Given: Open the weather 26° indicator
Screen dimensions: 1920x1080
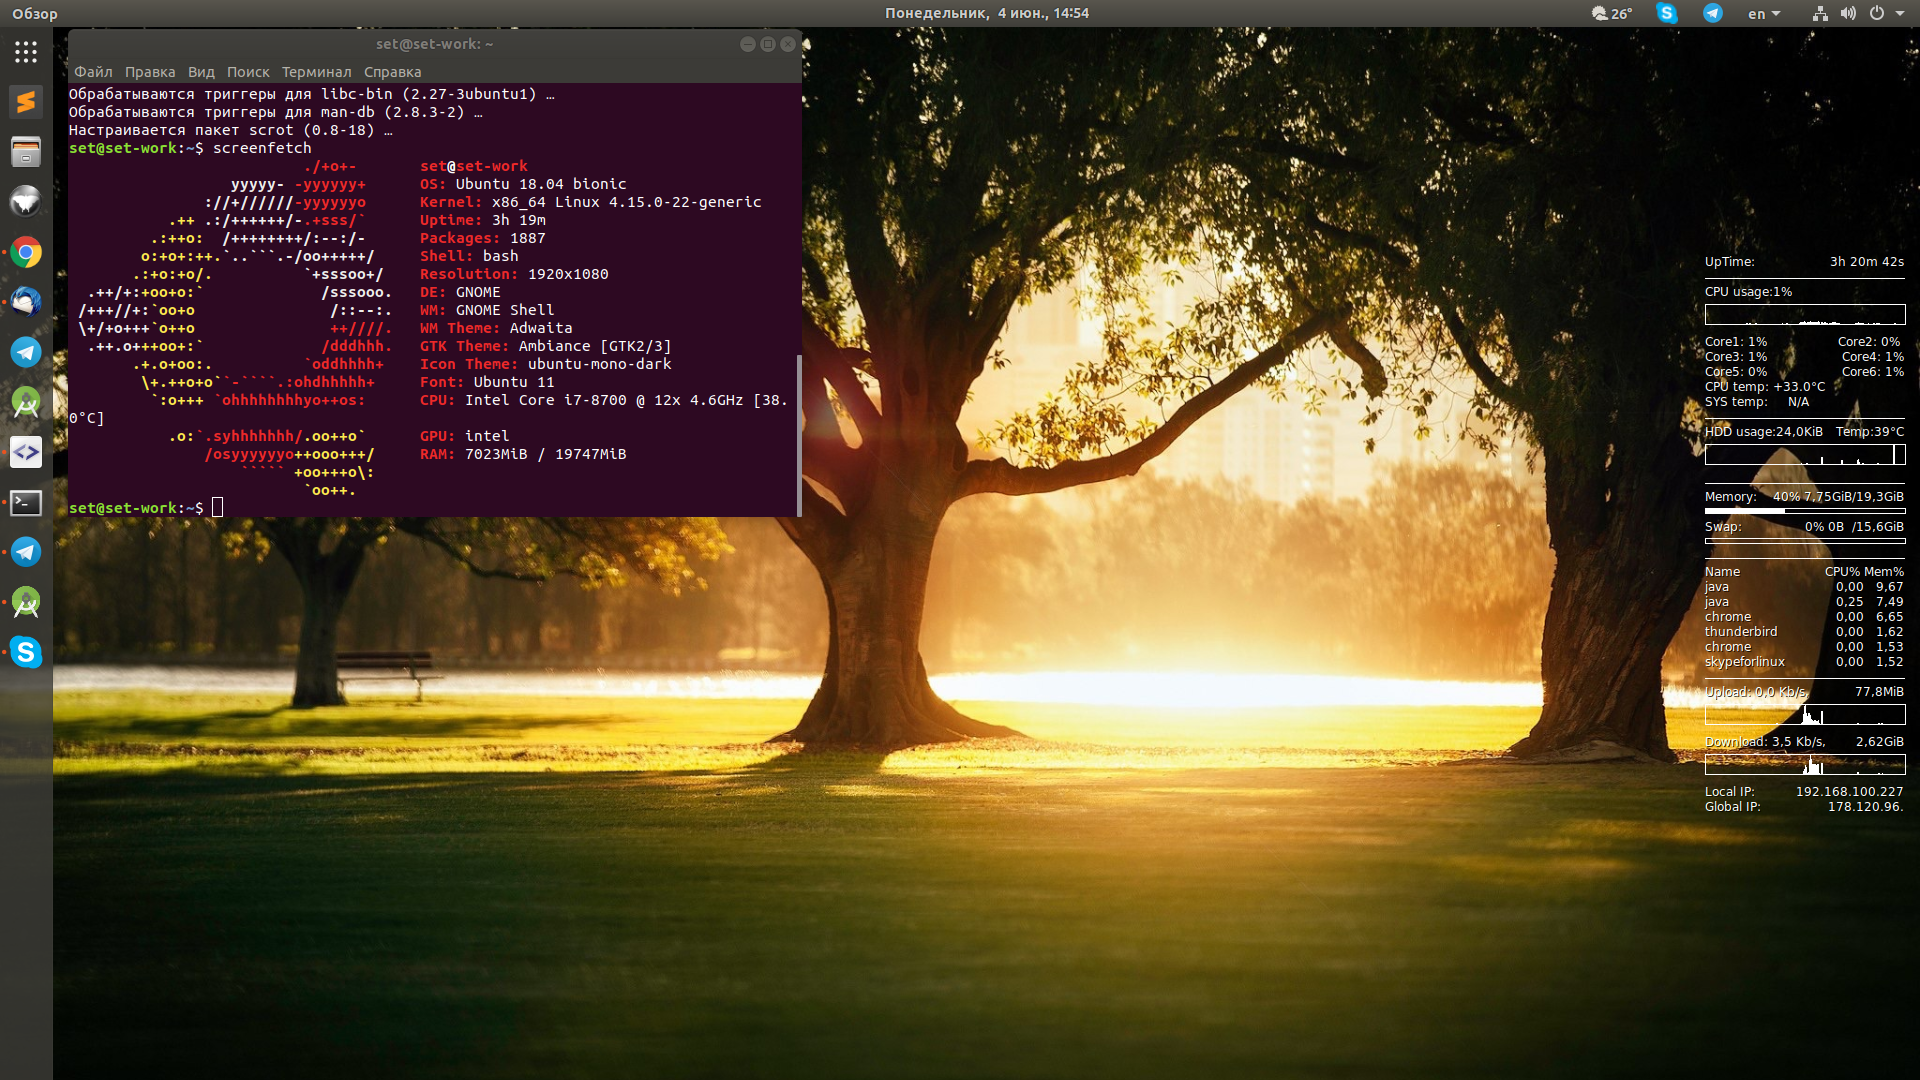Looking at the screenshot, I should coord(1611,13).
